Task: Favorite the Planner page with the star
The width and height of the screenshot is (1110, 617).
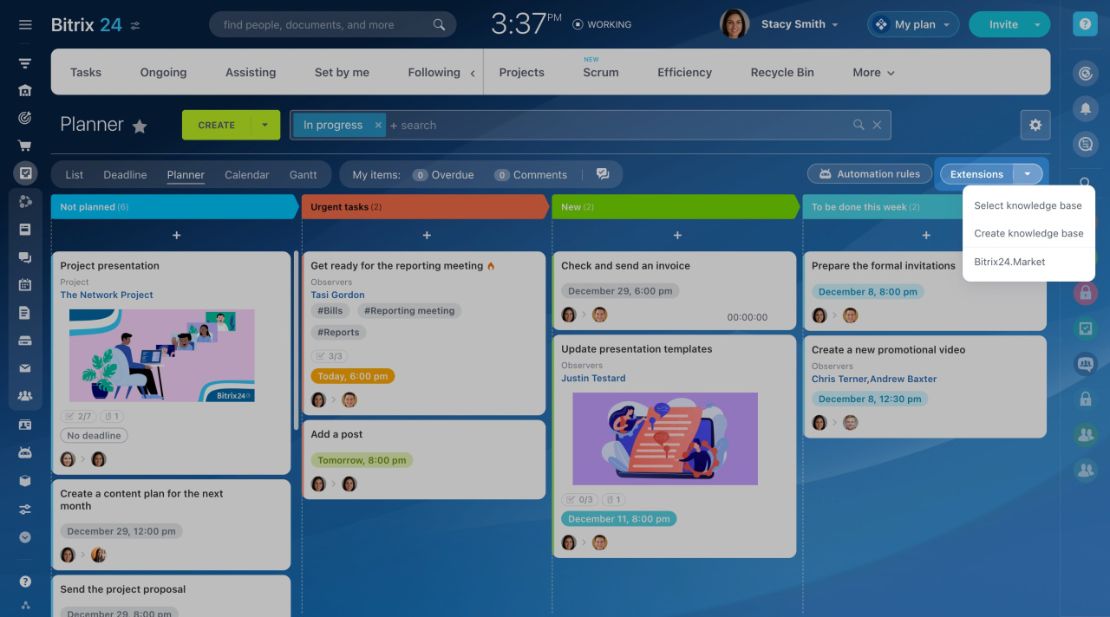Action: pos(139,127)
